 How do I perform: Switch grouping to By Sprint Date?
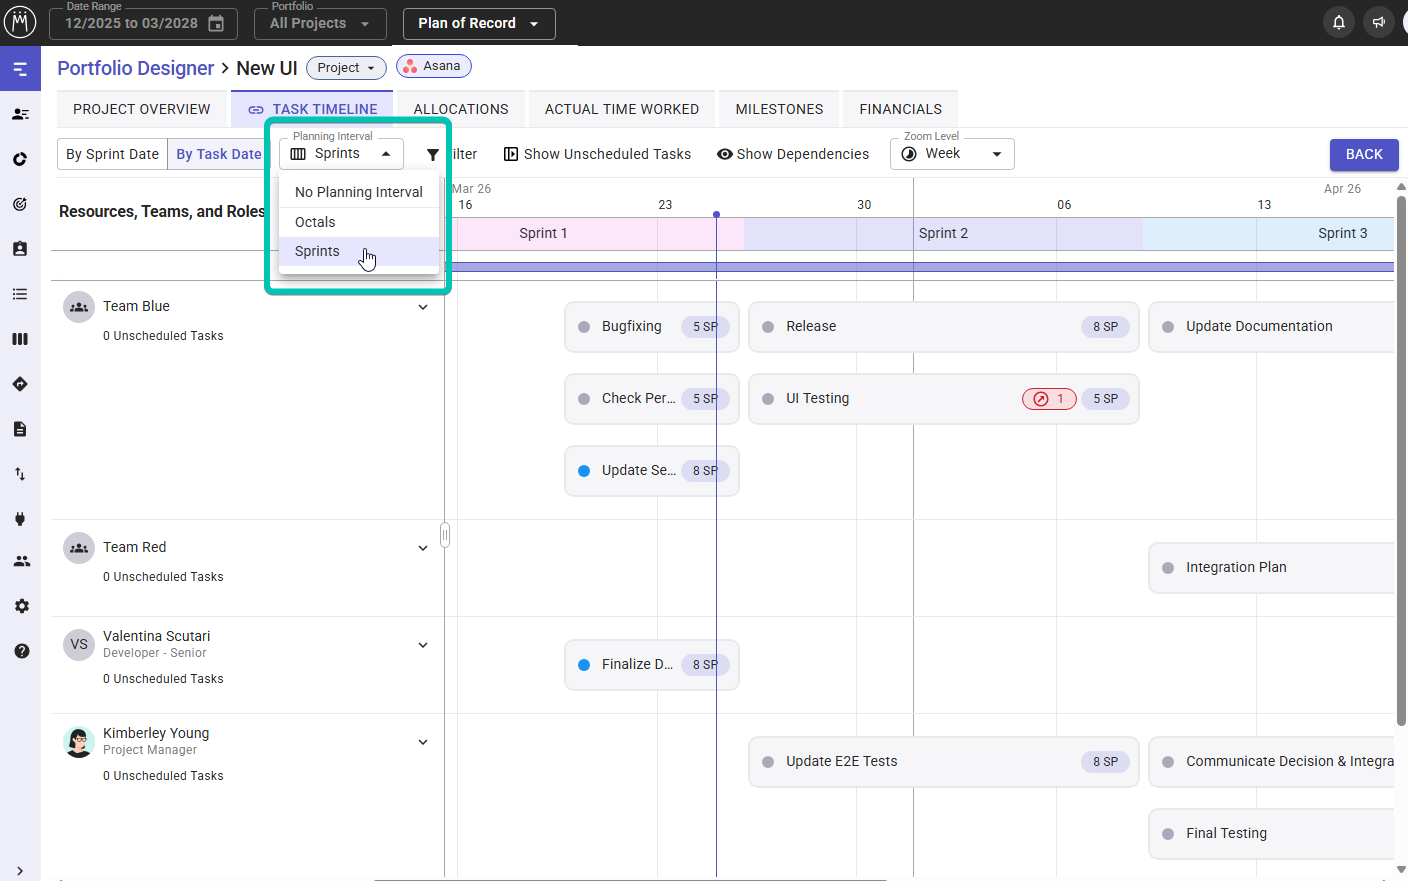click(x=111, y=154)
